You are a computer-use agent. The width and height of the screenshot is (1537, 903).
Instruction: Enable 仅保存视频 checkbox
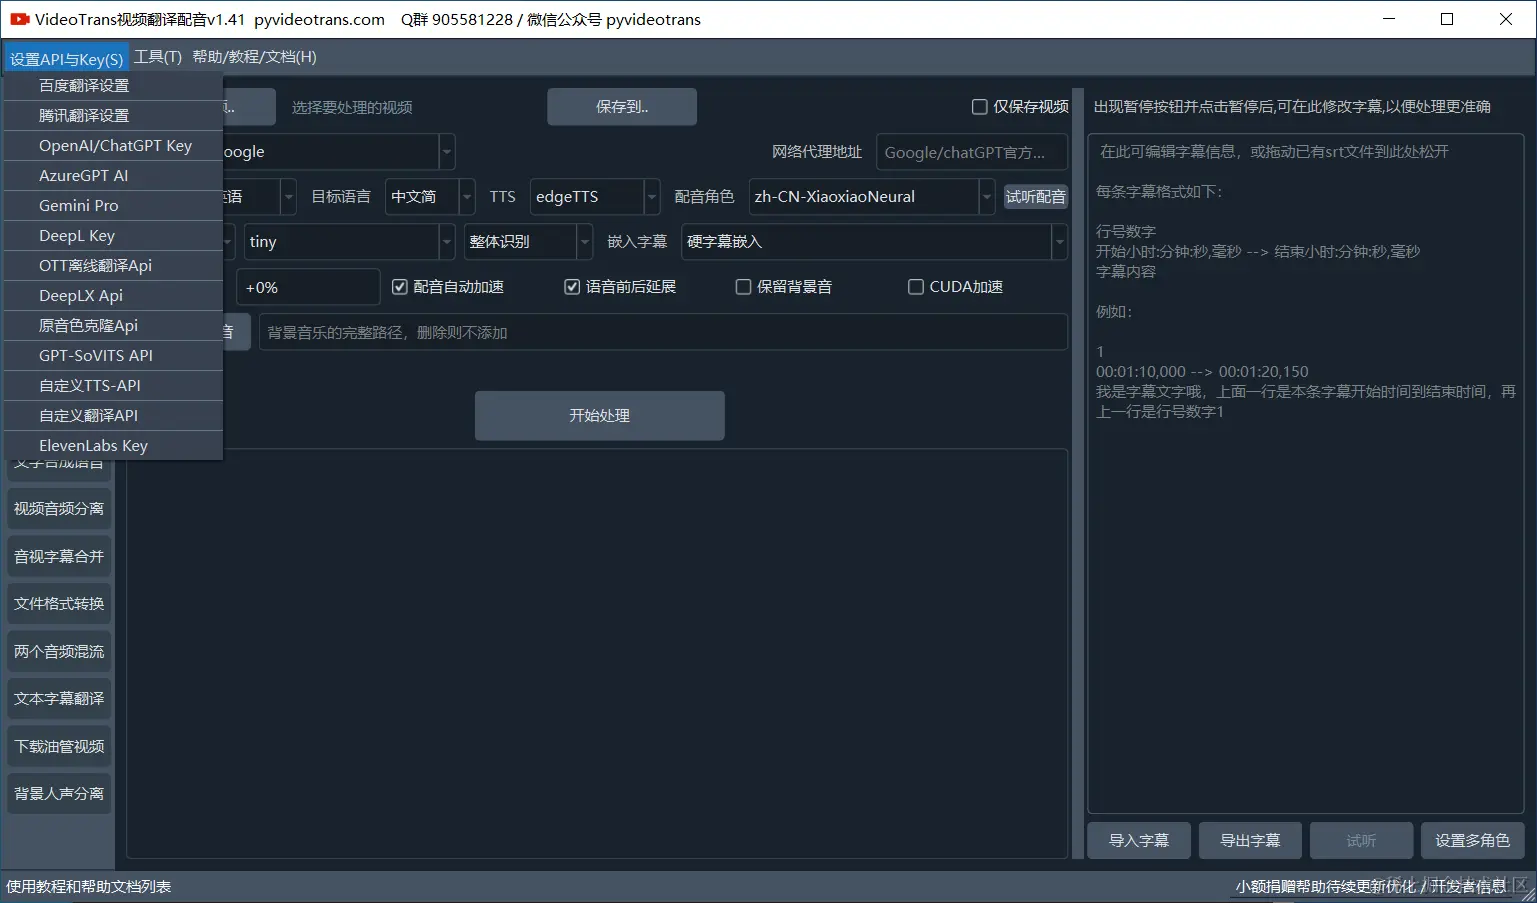[1020, 107]
